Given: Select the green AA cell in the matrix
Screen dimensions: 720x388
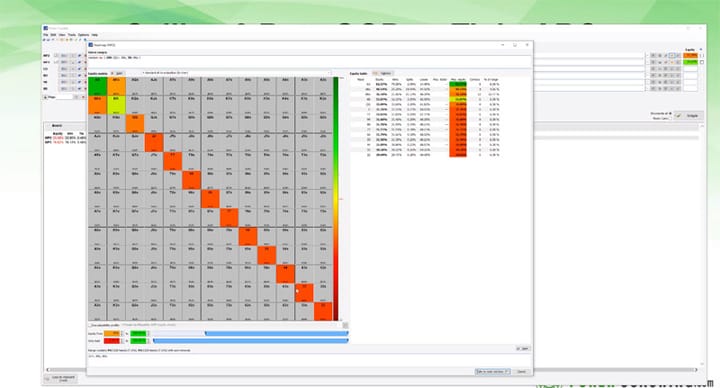Looking at the screenshot, I should pos(97,86).
